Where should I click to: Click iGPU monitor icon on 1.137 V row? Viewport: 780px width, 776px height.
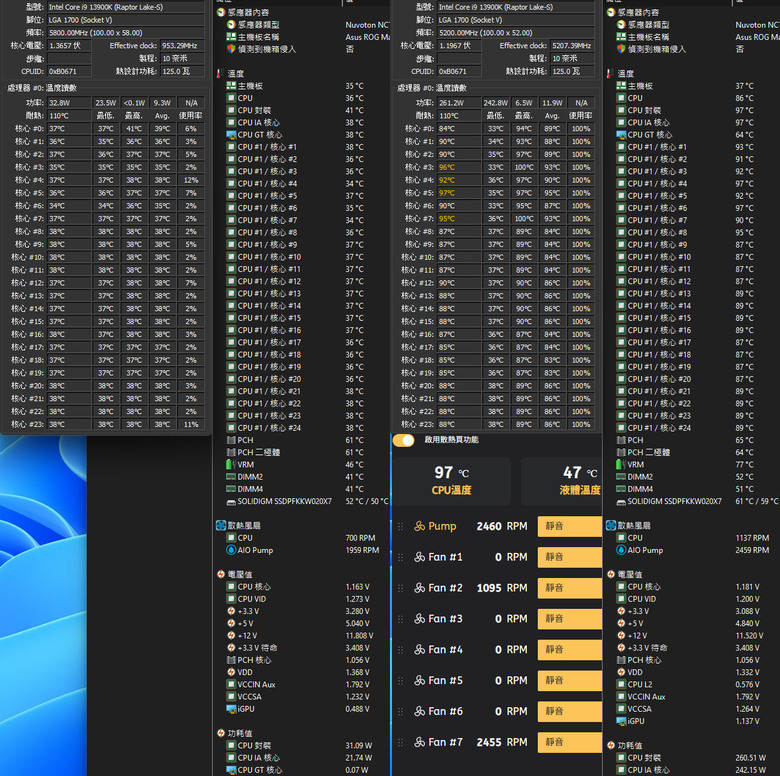tap(621, 721)
